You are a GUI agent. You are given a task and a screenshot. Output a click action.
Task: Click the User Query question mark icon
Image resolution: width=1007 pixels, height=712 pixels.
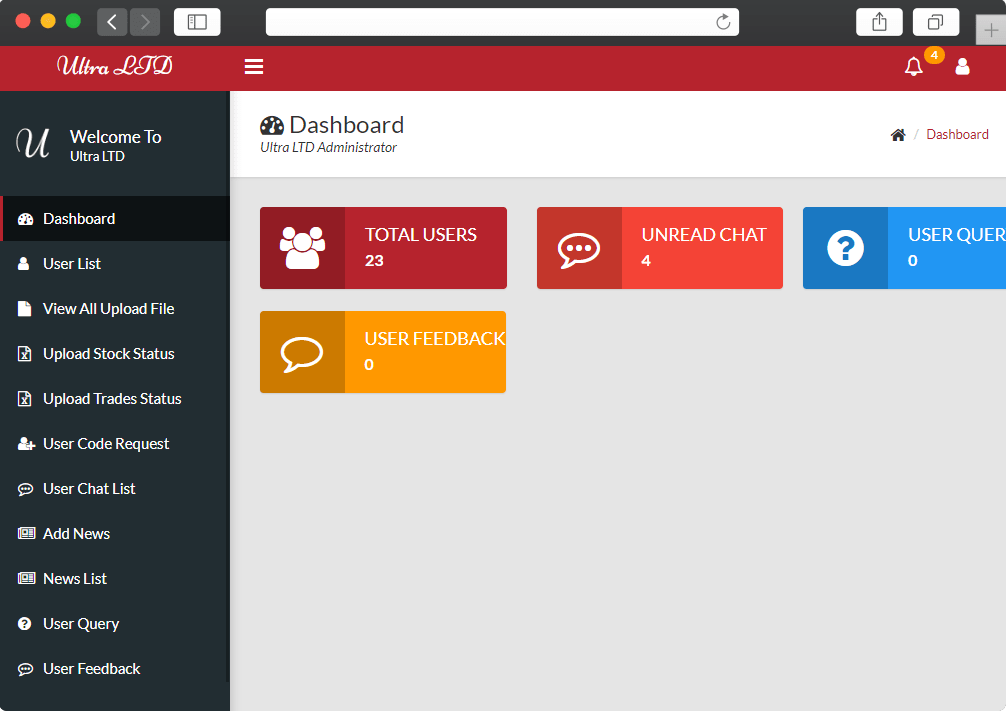point(845,248)
